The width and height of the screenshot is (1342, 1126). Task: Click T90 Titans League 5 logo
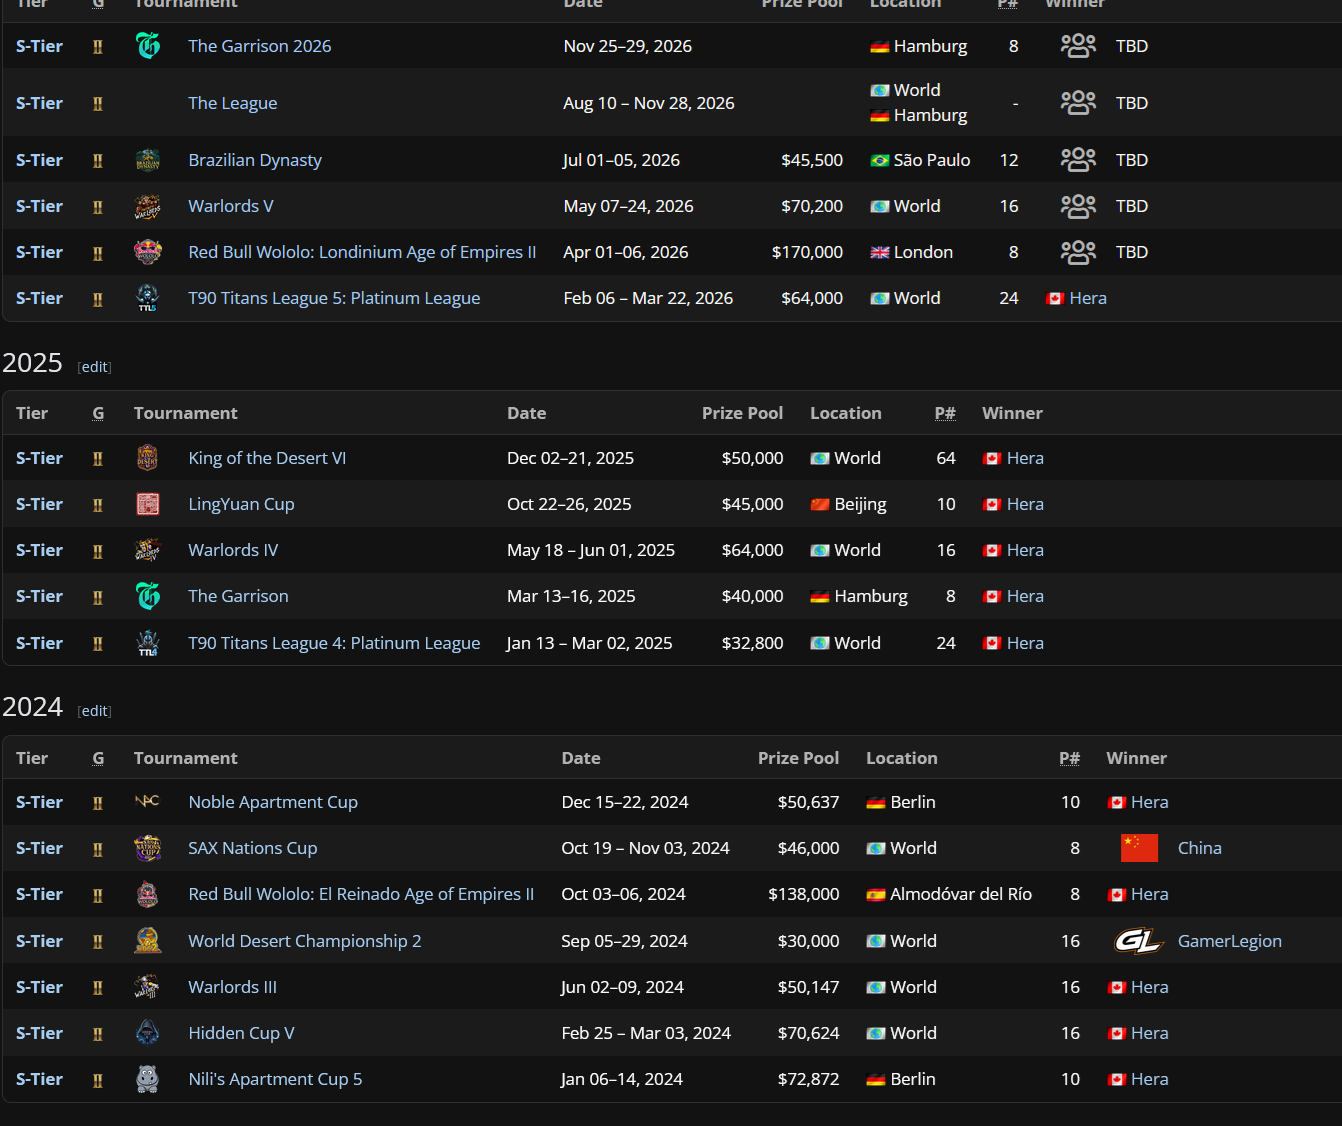point(148,298)
